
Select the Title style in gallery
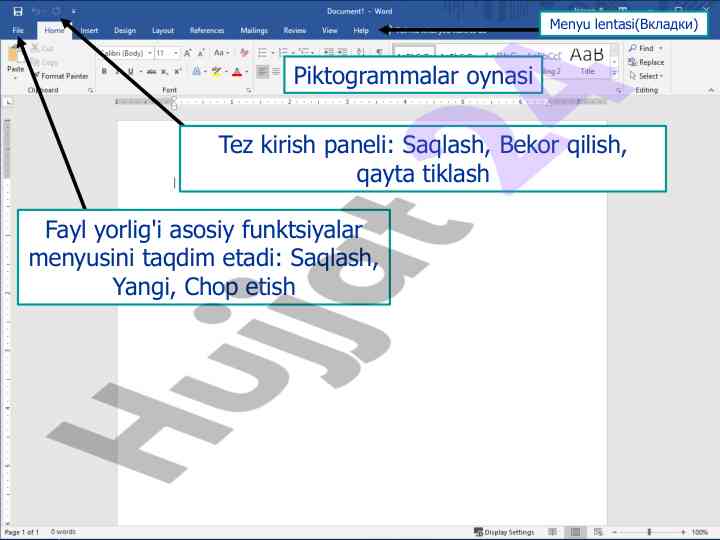(x=587, y=61)
